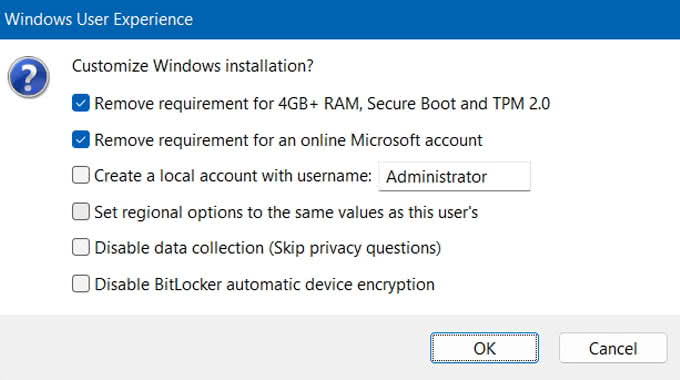Check Set regional options to same values
Screen dimensions: 680x380
pyautogui.click(x=81, y=212)
